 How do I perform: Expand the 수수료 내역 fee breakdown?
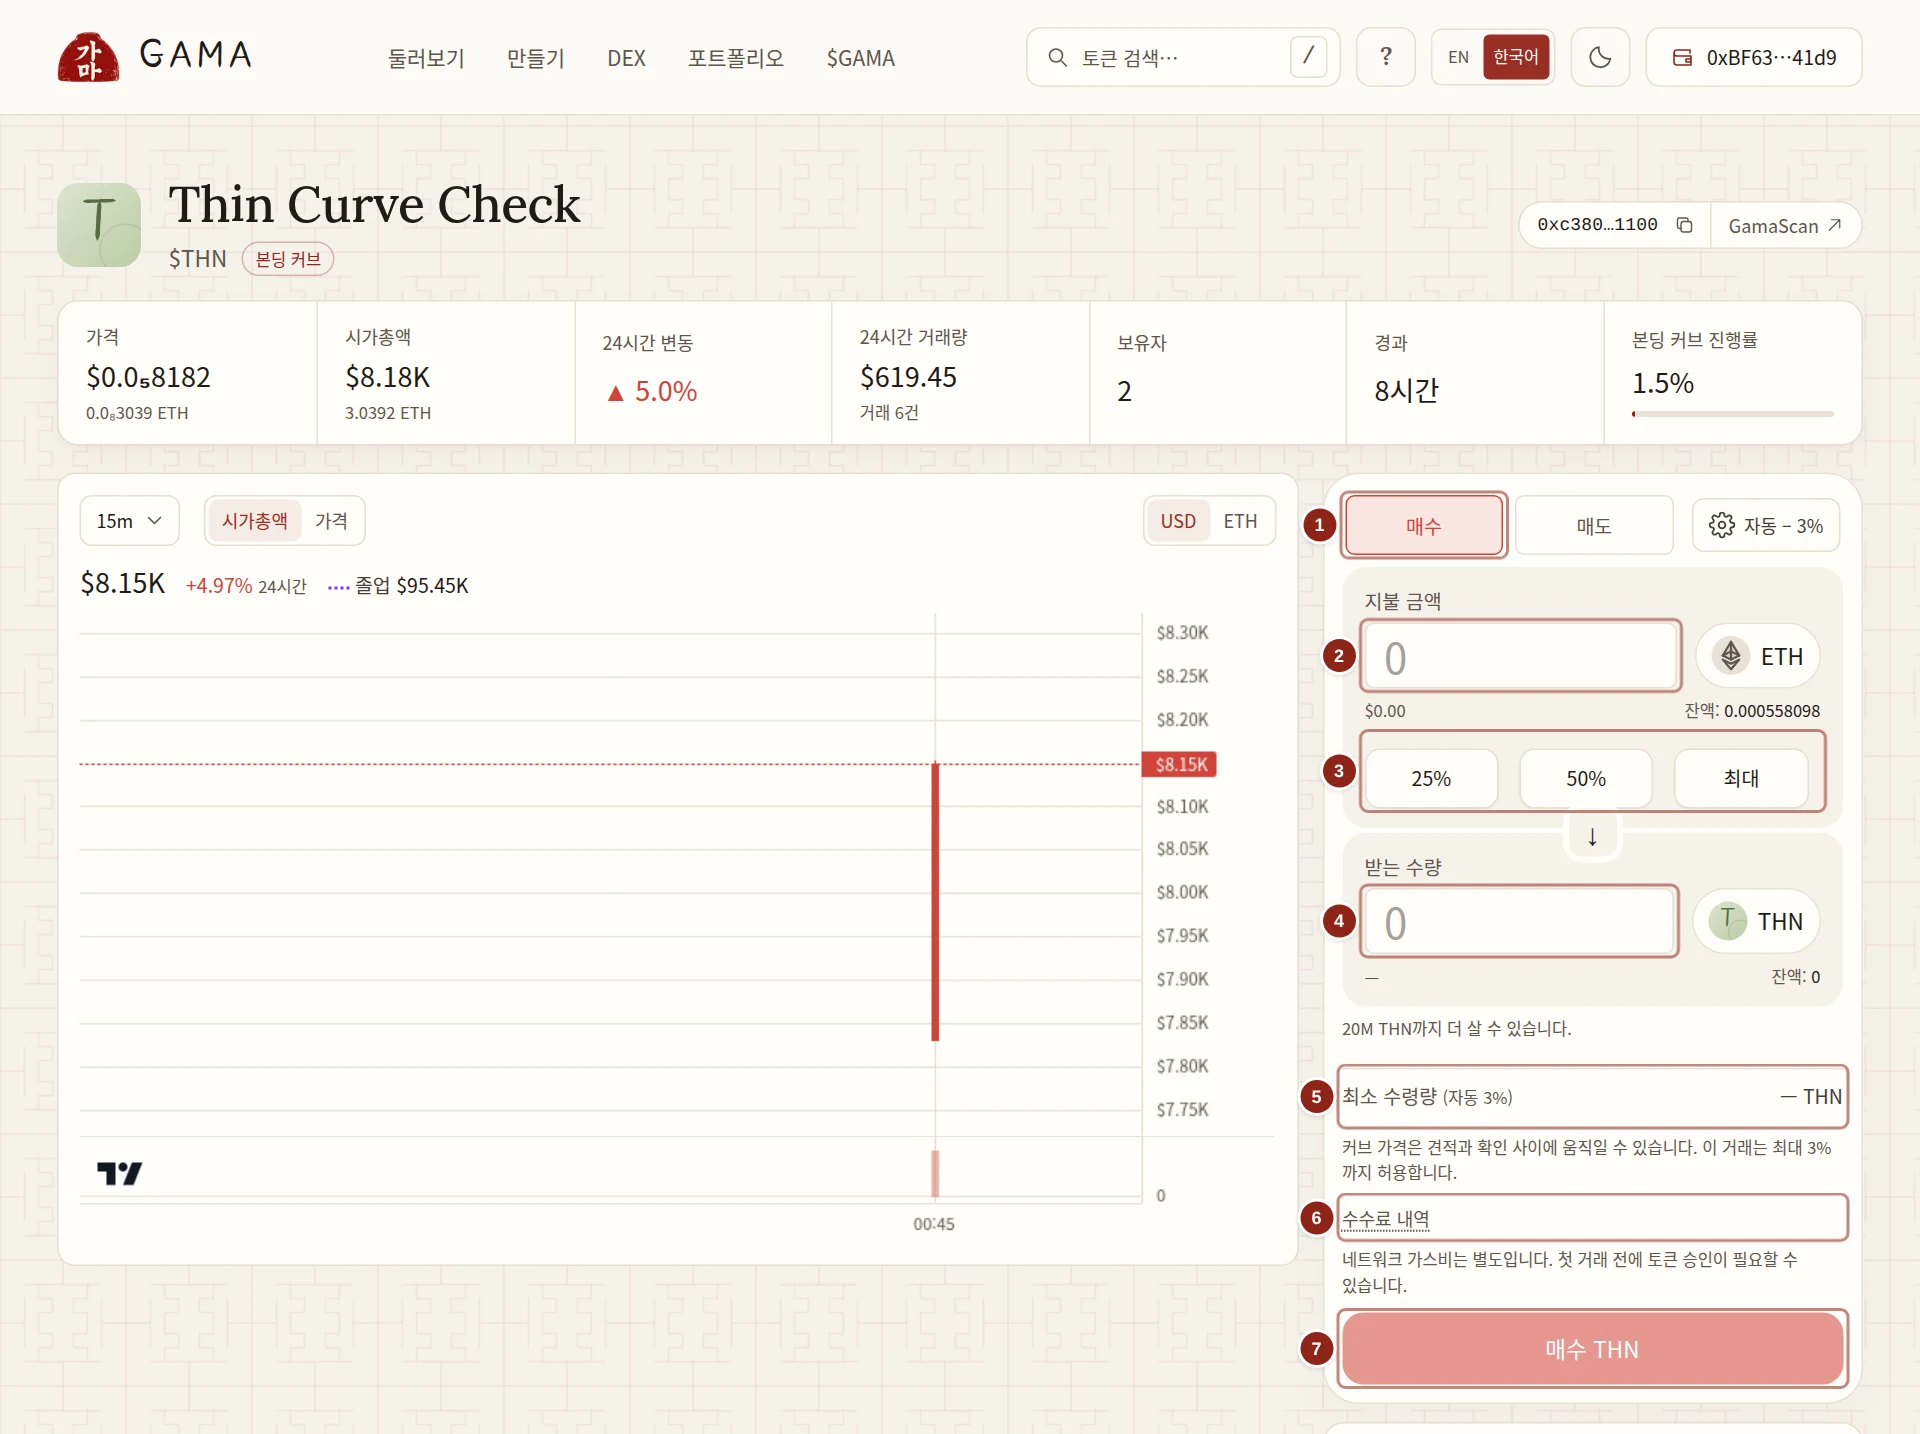[x=1386, y=1219]
